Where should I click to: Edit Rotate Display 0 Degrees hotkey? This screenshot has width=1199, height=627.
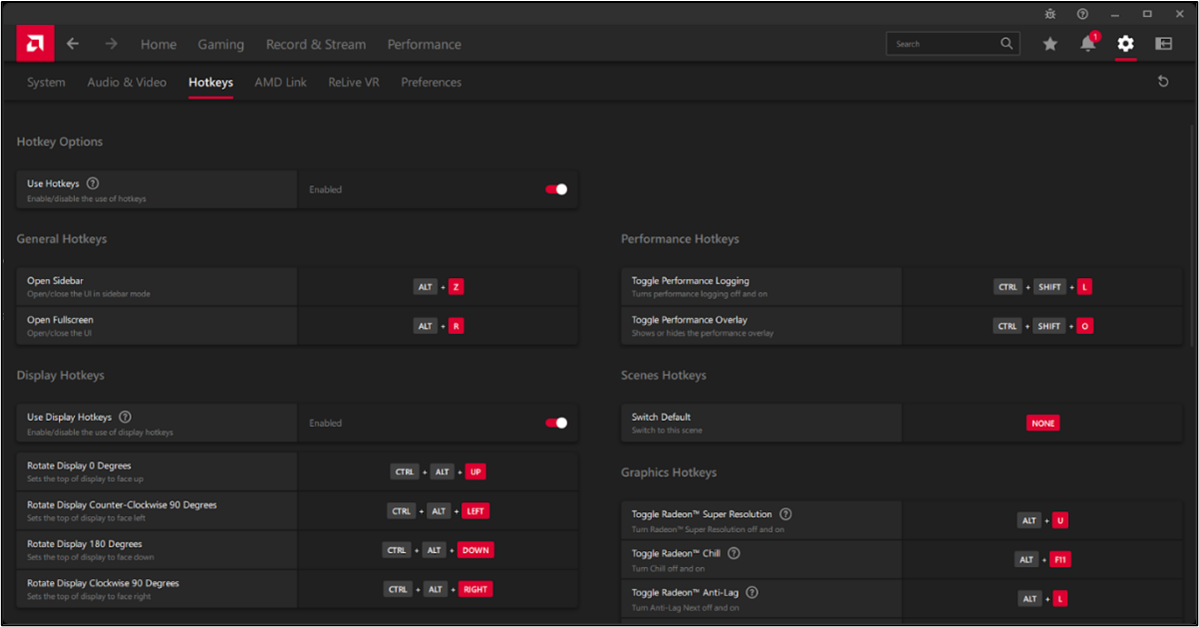(438, 472)
